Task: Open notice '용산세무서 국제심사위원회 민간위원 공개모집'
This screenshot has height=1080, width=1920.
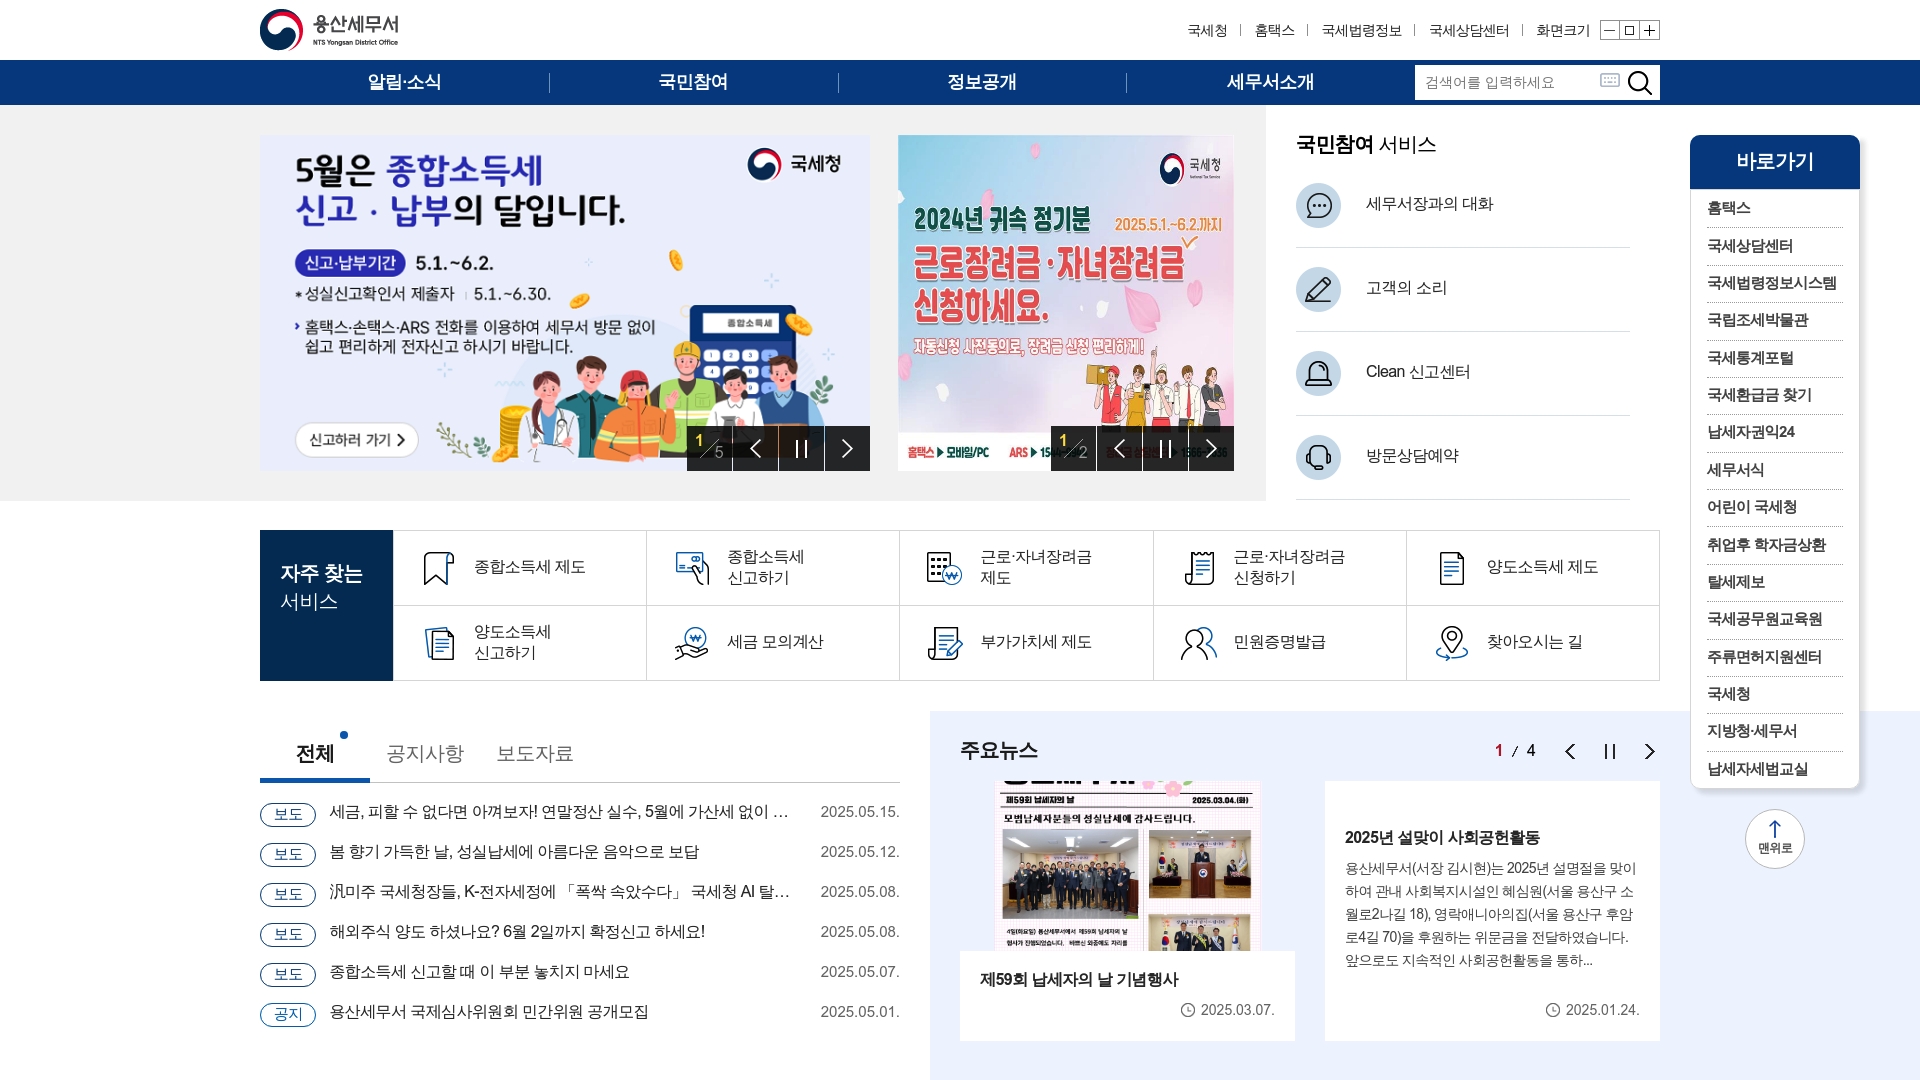Action: coord(489,1013)
